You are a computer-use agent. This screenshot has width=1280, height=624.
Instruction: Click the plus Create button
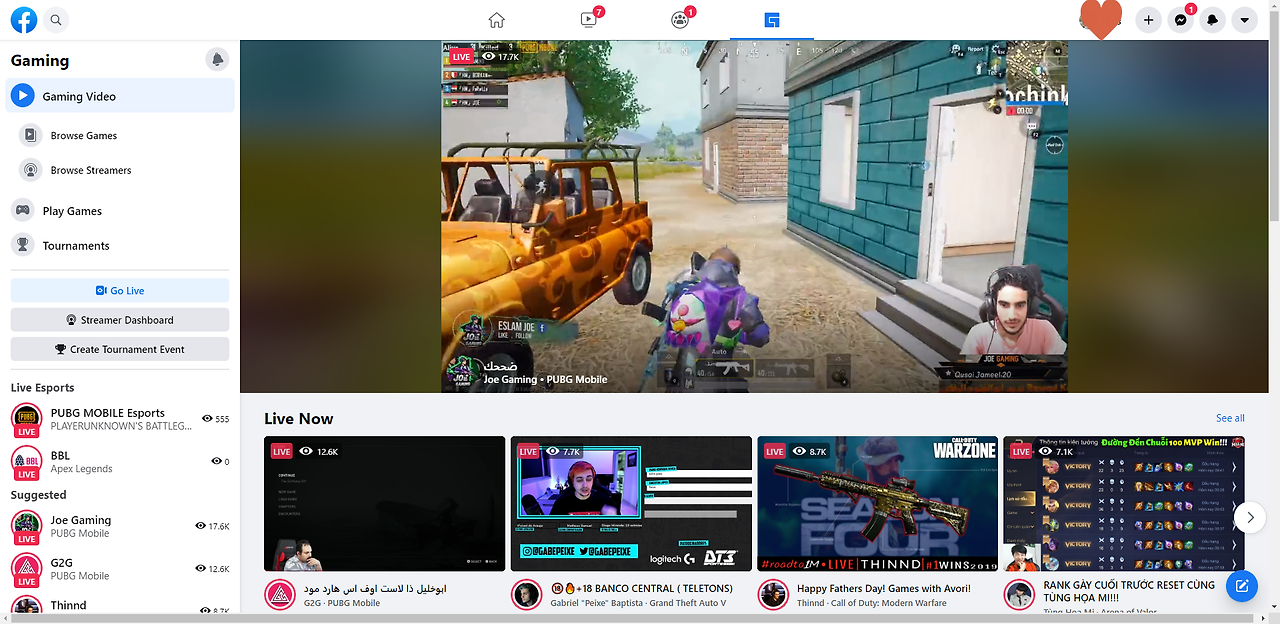tap(1148, 19)
